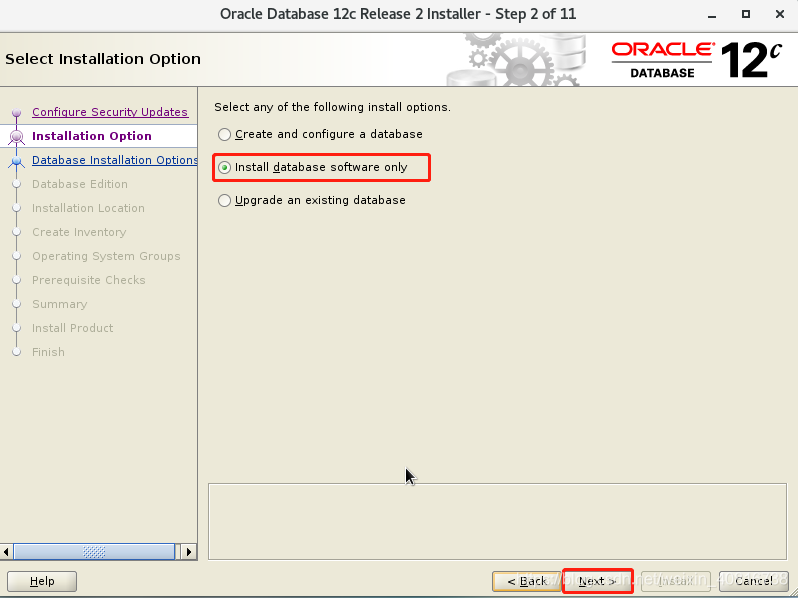Proceed with the Next button
798x598 pixels.
click(x=597, y=581)
